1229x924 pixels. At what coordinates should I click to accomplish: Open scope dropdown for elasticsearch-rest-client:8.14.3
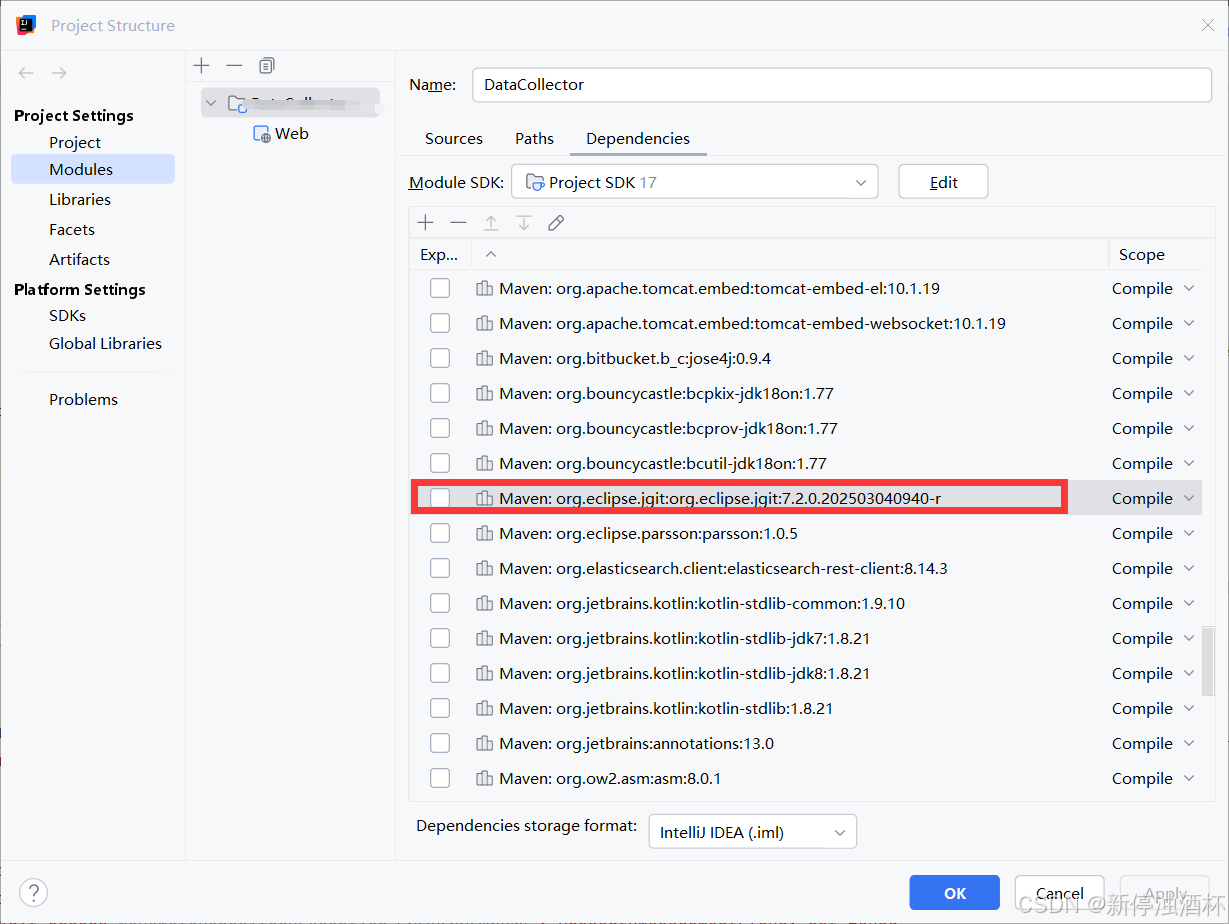[1189, 568]
